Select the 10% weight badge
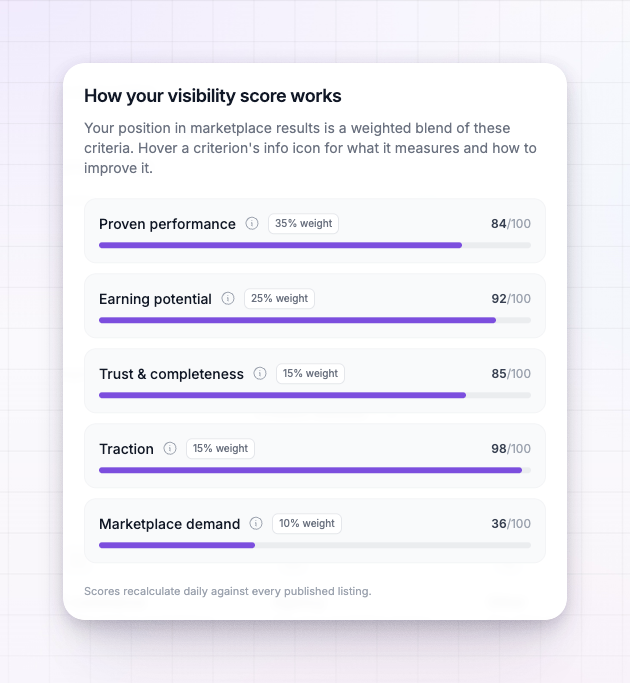 [x=307, y=523]
